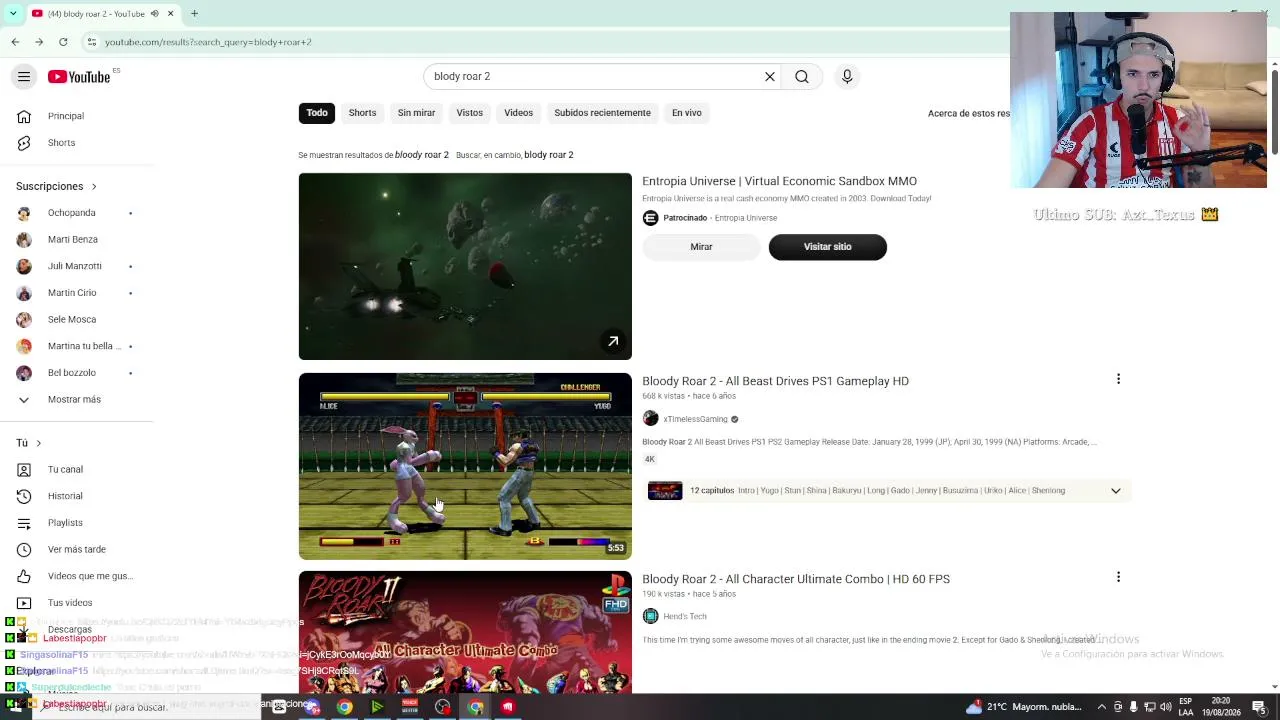Click the xTimelessGaming channel avatar
1280x720 pixels.
pos(650,419)
